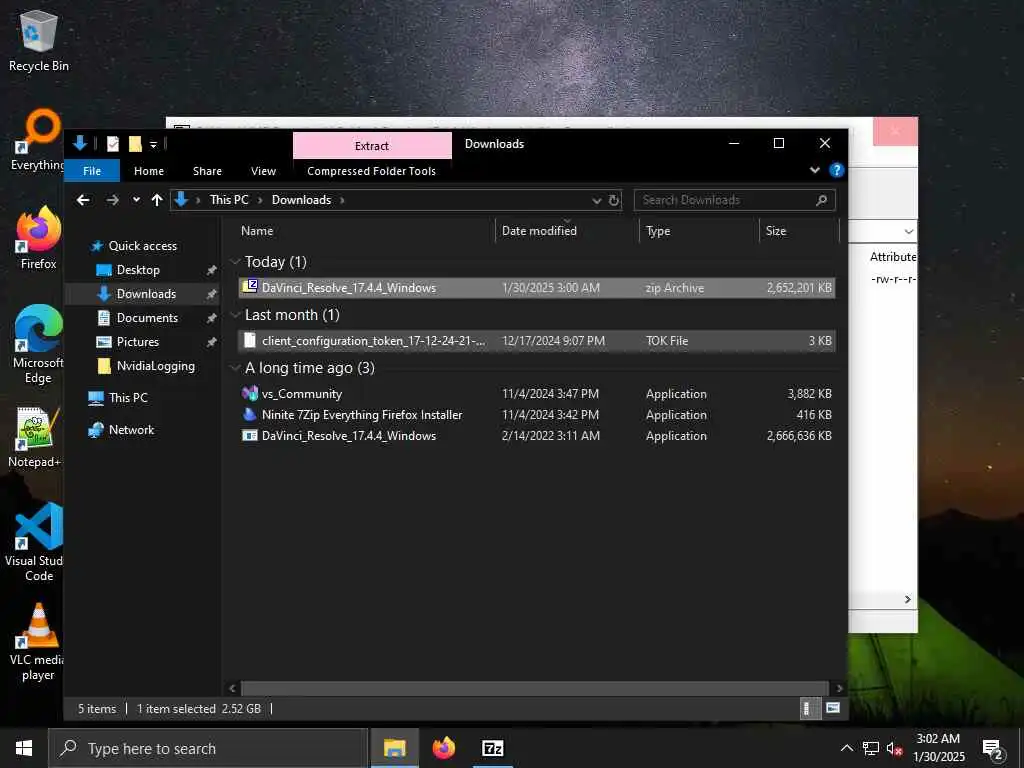Select This PC in the navigation pane
The width and height of the screenshot is (1024, 768).
(128, 398)
